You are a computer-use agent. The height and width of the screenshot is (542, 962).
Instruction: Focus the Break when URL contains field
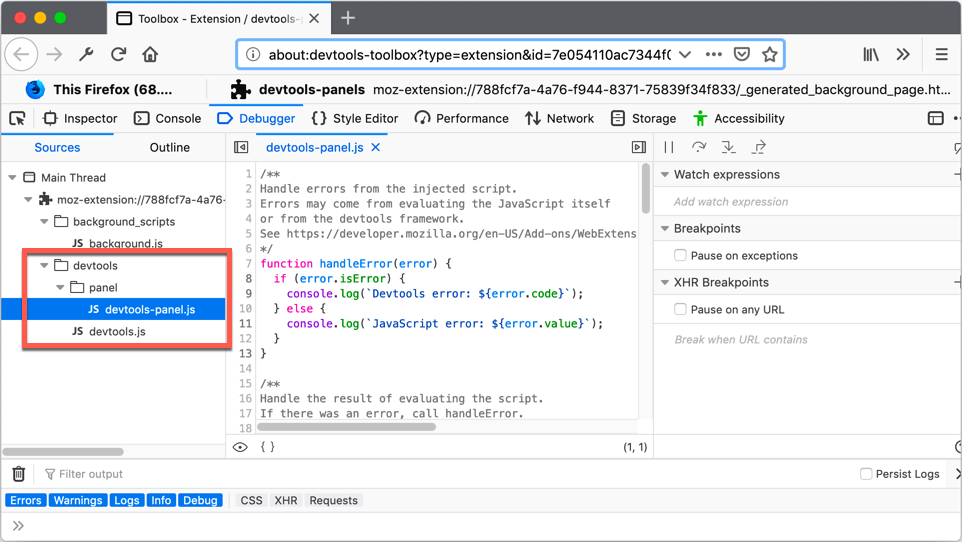(741, 339)
